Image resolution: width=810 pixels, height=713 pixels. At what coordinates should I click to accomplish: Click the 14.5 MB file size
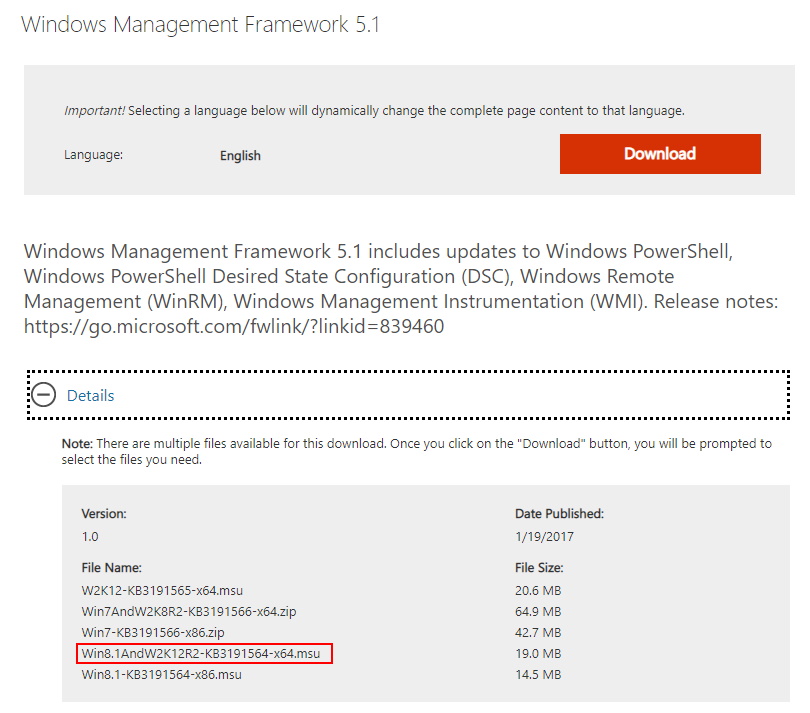538,675
